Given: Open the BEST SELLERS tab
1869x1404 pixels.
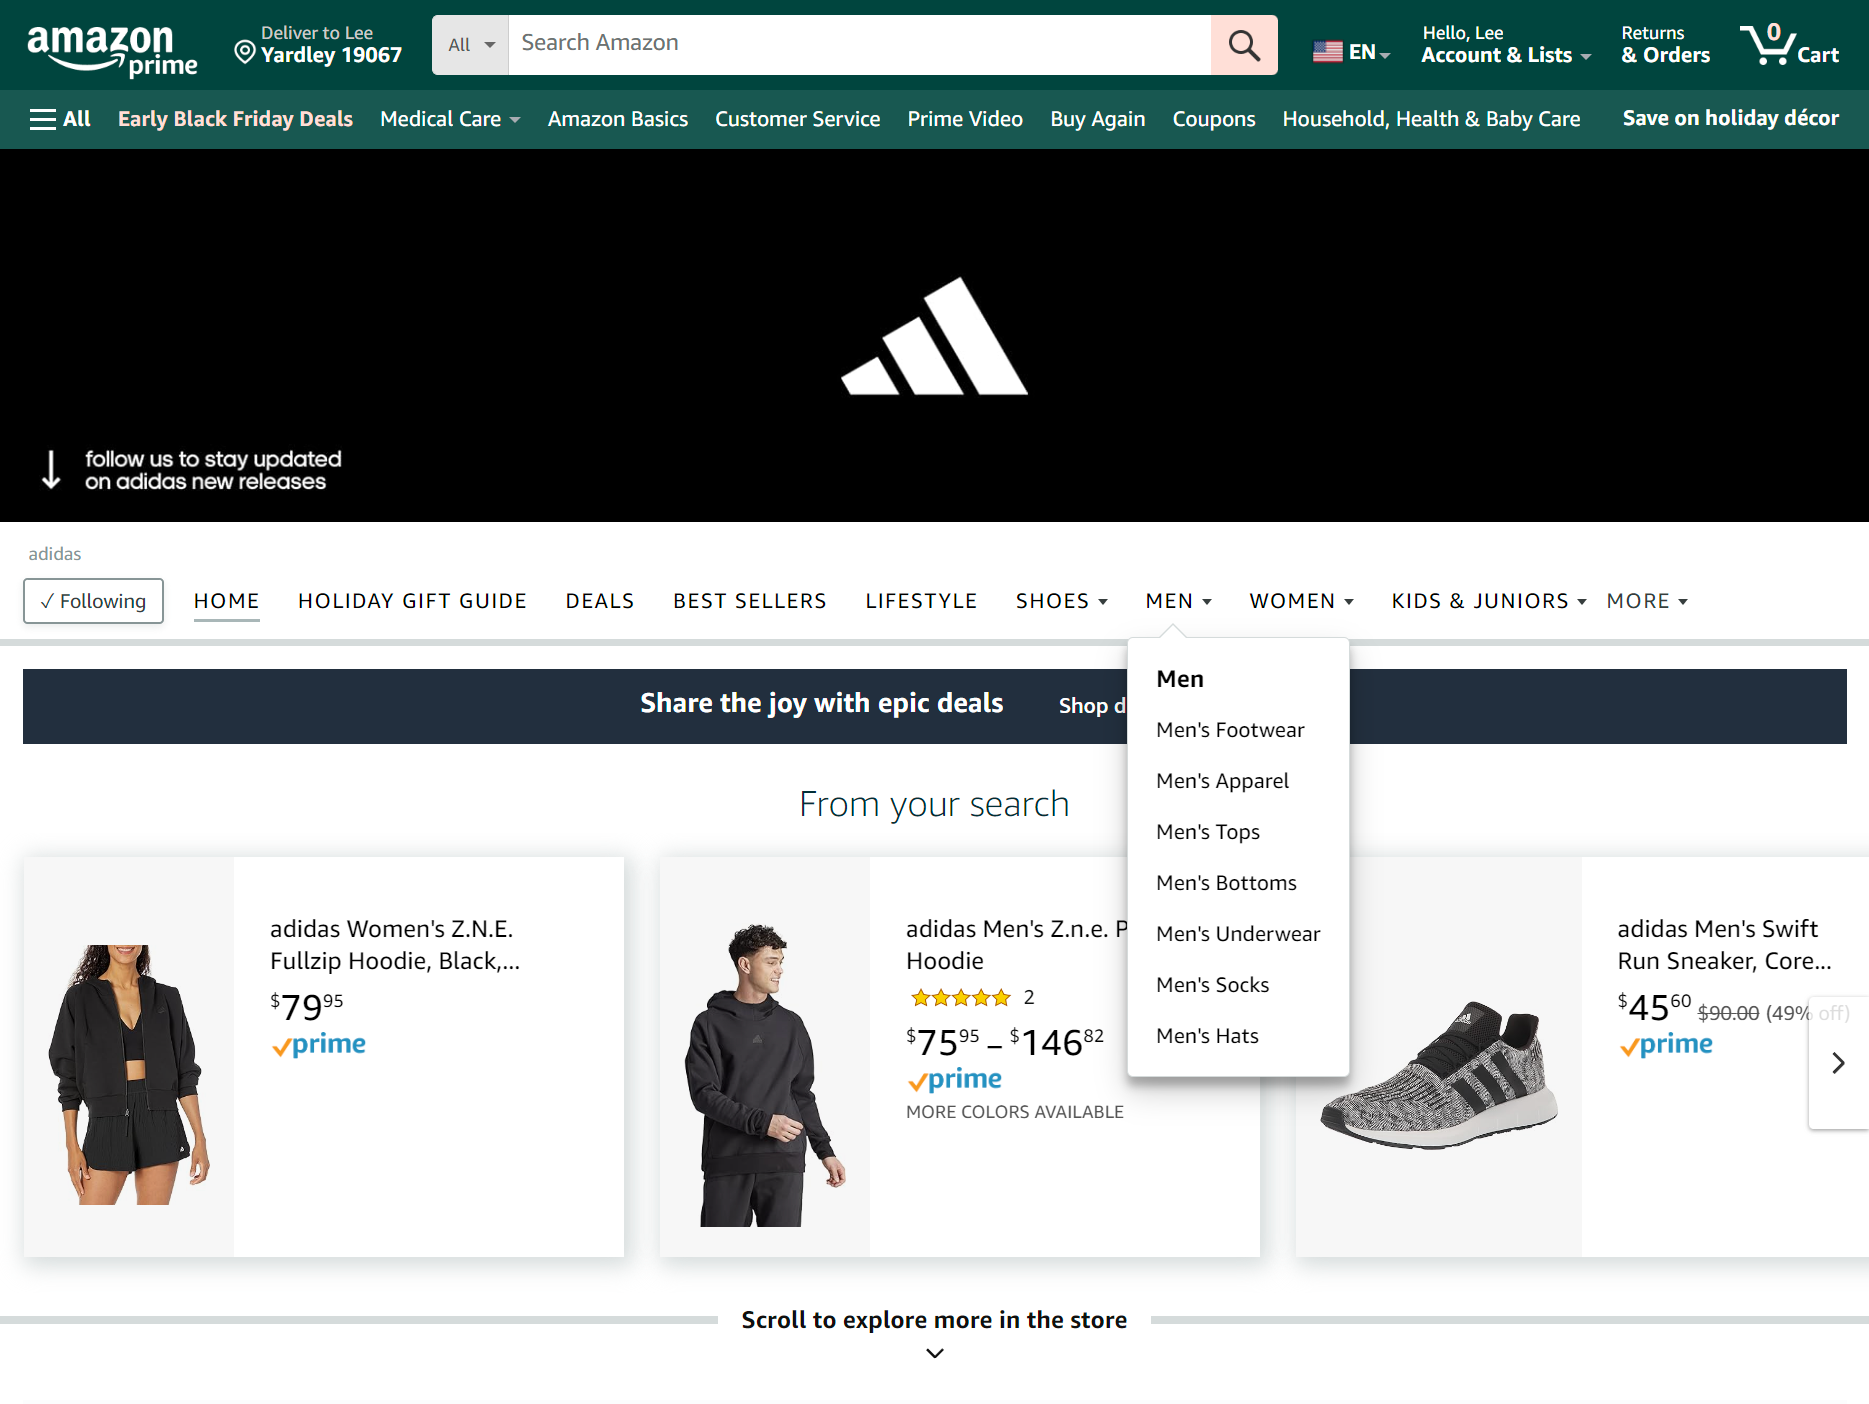Looking at the screenshot, I should (749, 601).
